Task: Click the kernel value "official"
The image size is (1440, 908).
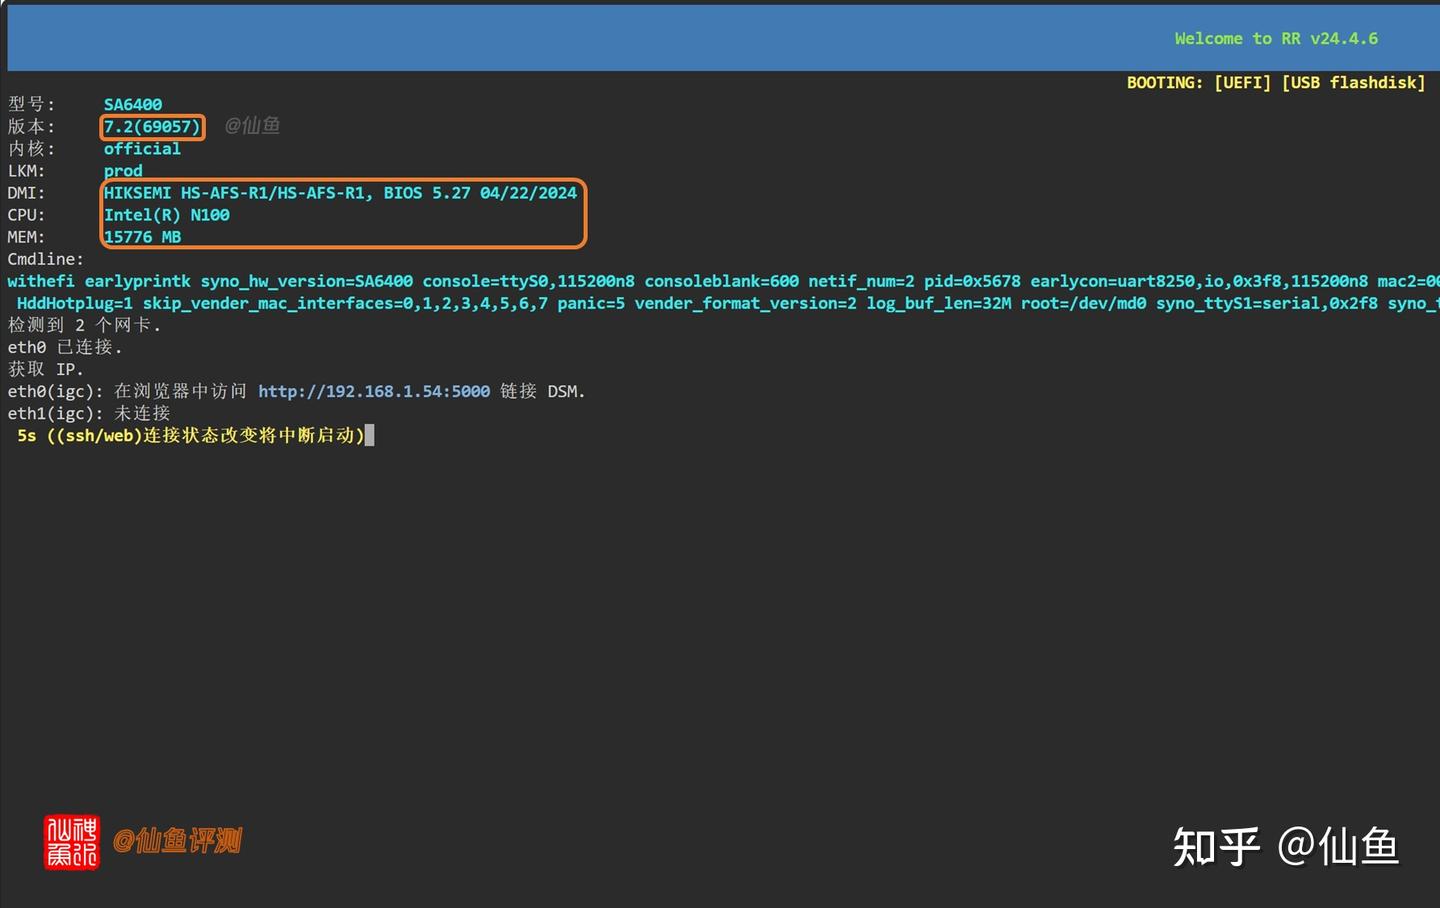Action: tap(142, 149)
